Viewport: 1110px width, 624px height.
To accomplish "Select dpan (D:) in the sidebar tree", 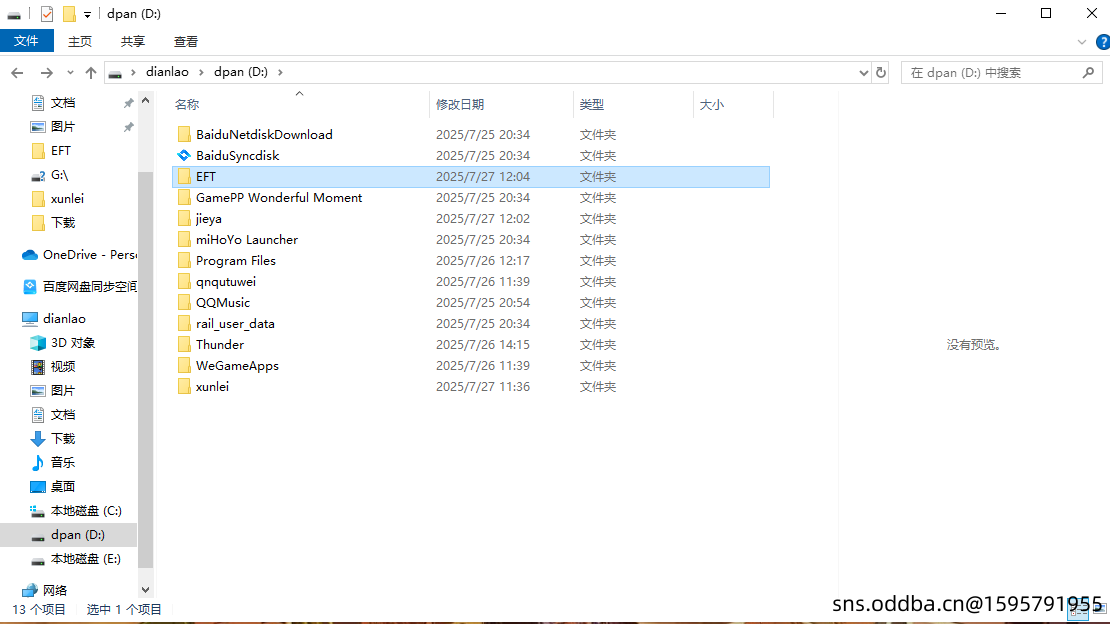I will tap(69, 535).
